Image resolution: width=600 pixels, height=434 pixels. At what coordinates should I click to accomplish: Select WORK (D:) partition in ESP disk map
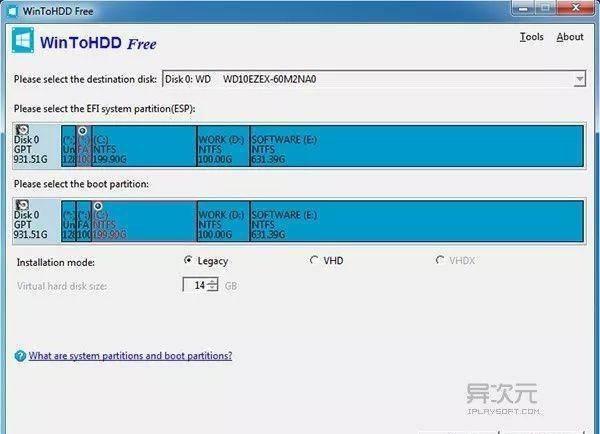[x=223, y=146]
